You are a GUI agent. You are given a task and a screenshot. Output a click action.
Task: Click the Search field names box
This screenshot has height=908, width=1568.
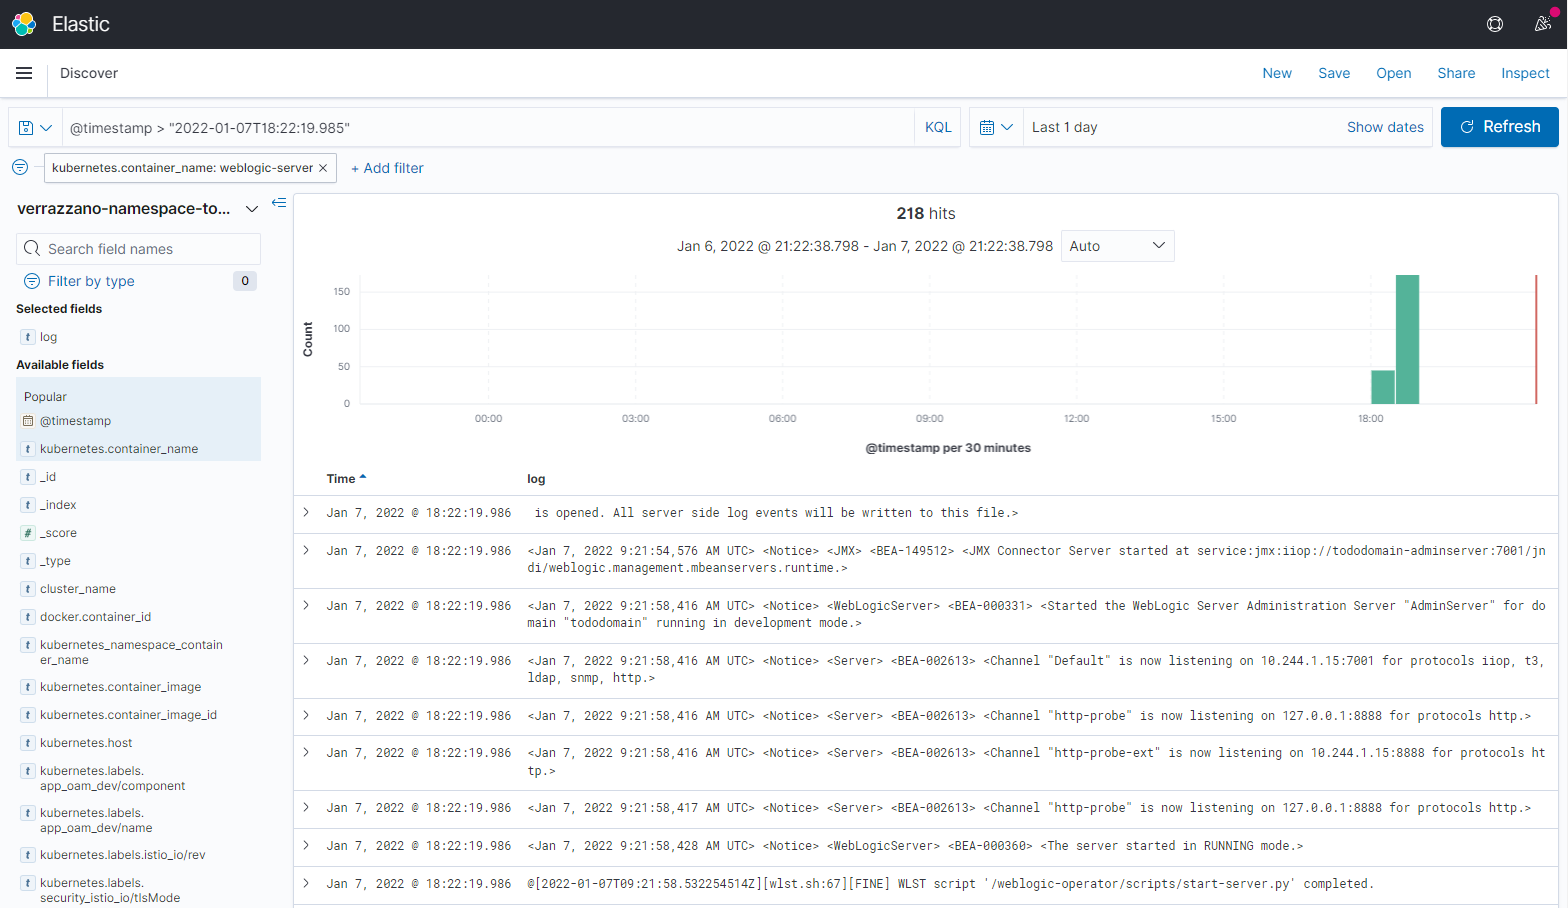[x=138, y=249]
